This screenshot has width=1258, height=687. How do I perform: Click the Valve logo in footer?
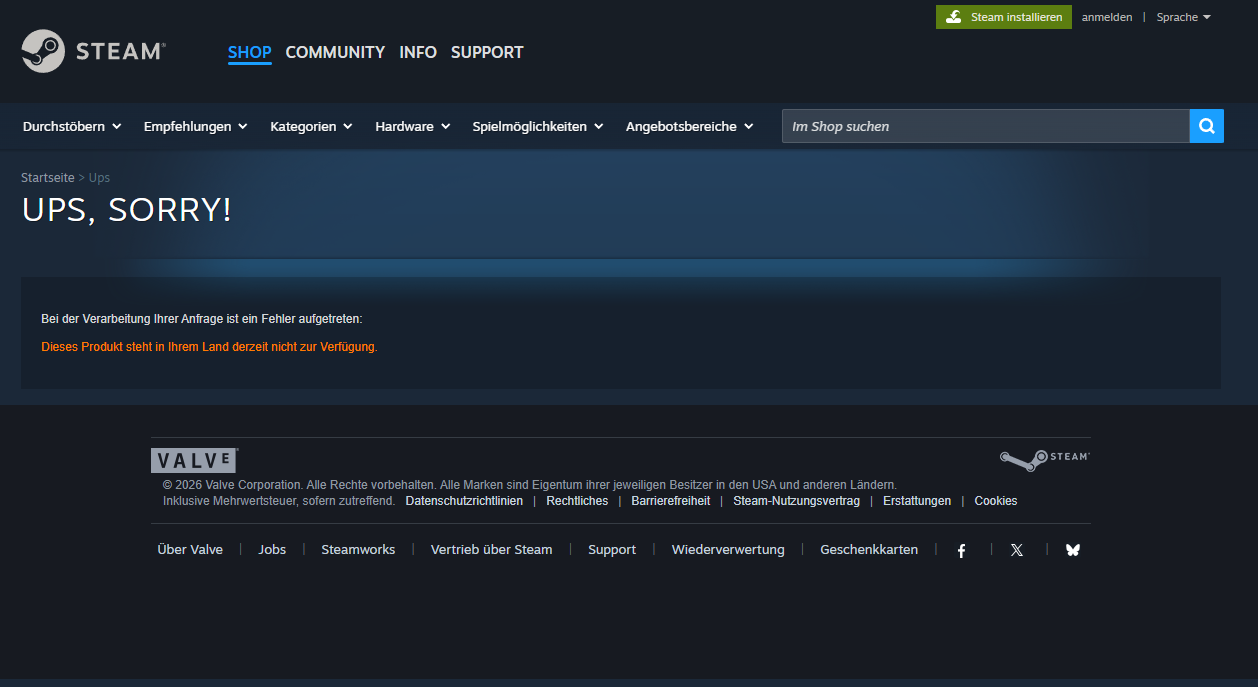[194, 460]
